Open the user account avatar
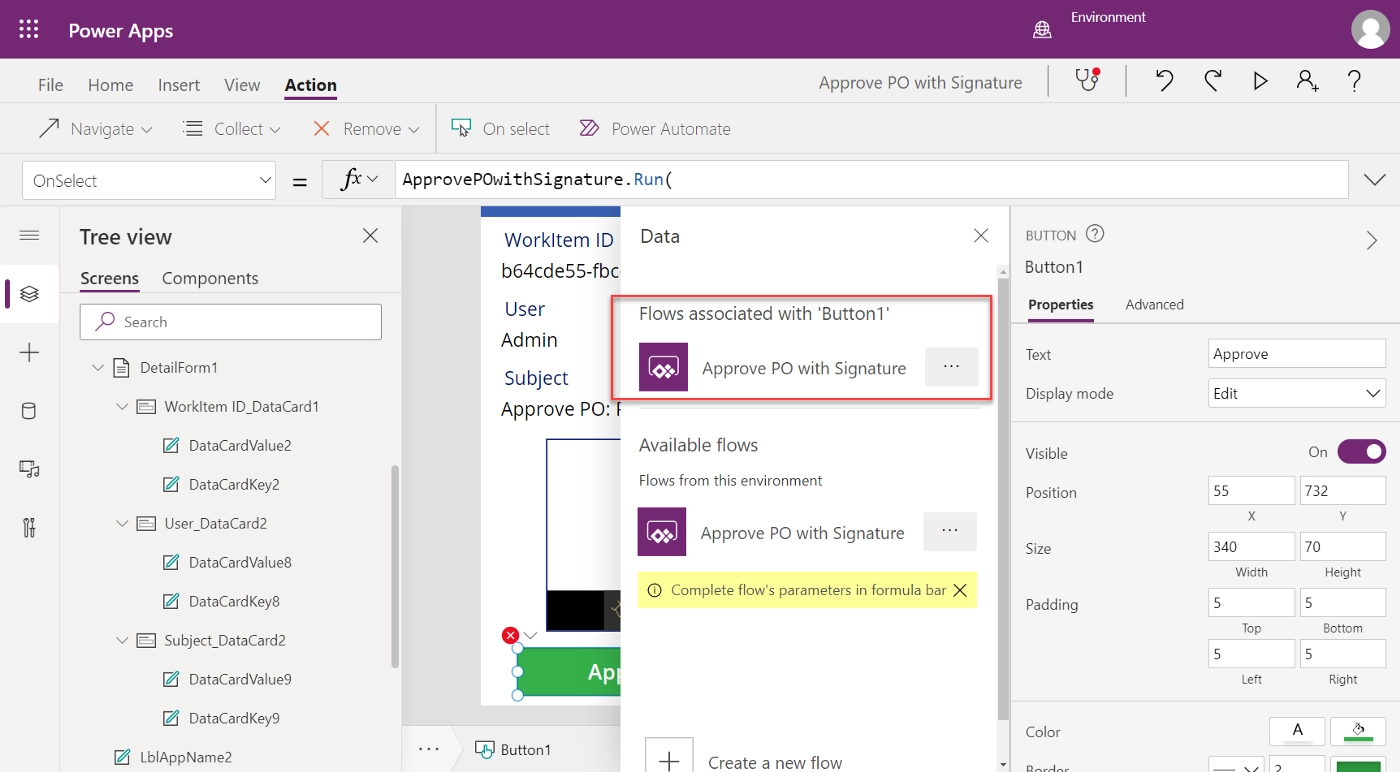This screenshot has width=1400, height=772. (x=1370, y=29)
